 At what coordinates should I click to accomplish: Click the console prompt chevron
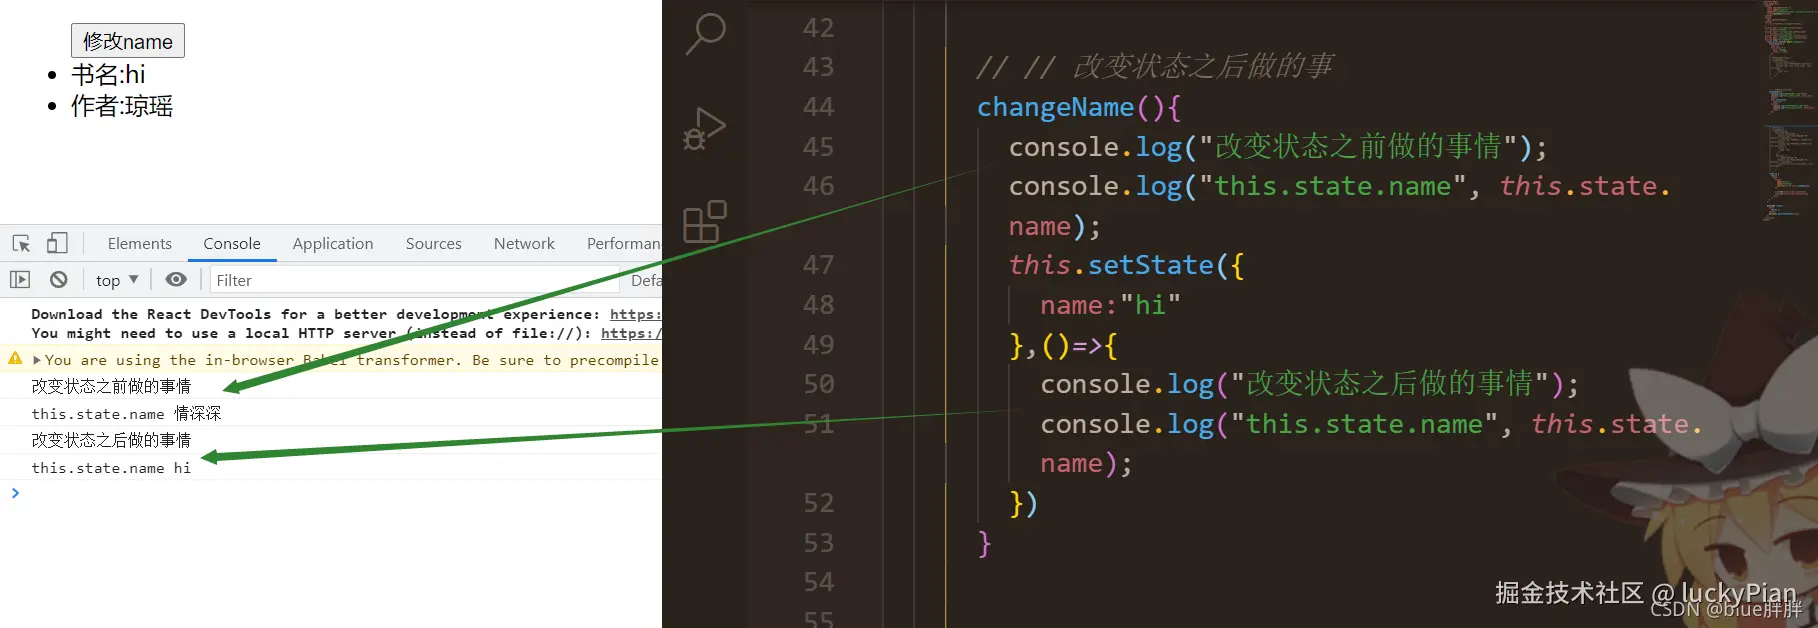point(15,493)
